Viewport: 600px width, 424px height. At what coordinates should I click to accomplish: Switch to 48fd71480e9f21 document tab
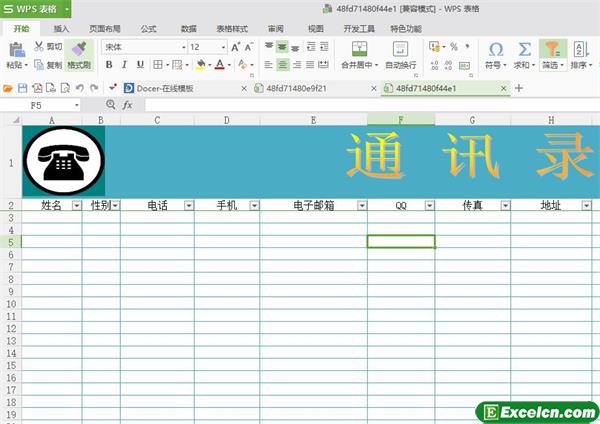297,88
